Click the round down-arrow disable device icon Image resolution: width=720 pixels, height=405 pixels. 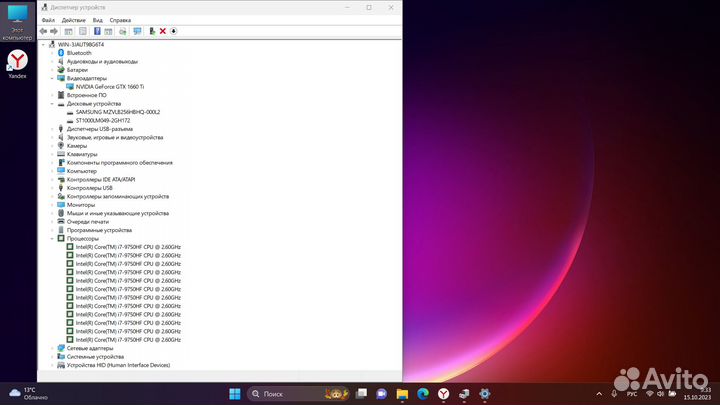[x=174, y=31]
